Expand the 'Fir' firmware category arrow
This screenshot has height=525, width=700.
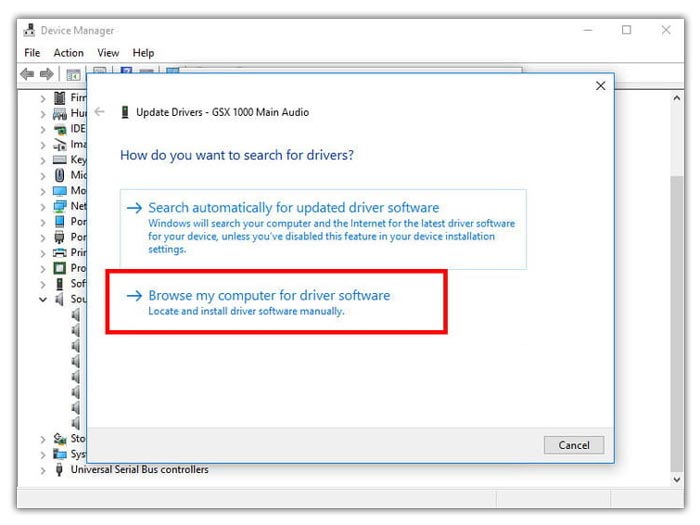click(x=43, y=99)
